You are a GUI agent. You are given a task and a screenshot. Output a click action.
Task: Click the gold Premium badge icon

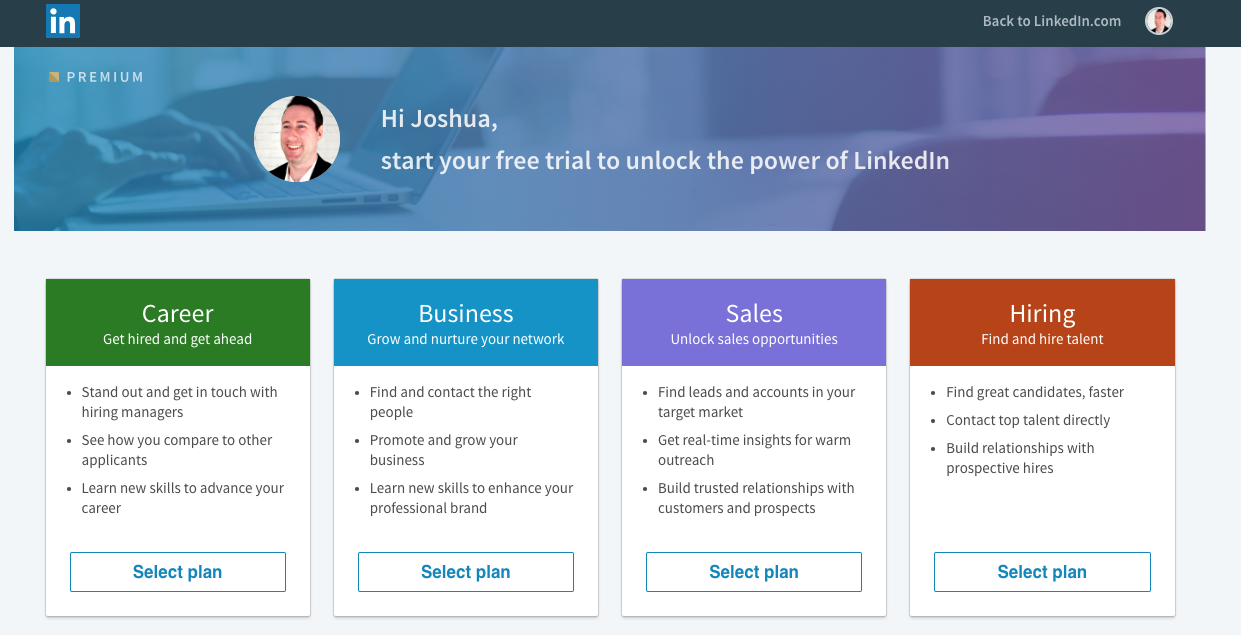tap(54, 77)
